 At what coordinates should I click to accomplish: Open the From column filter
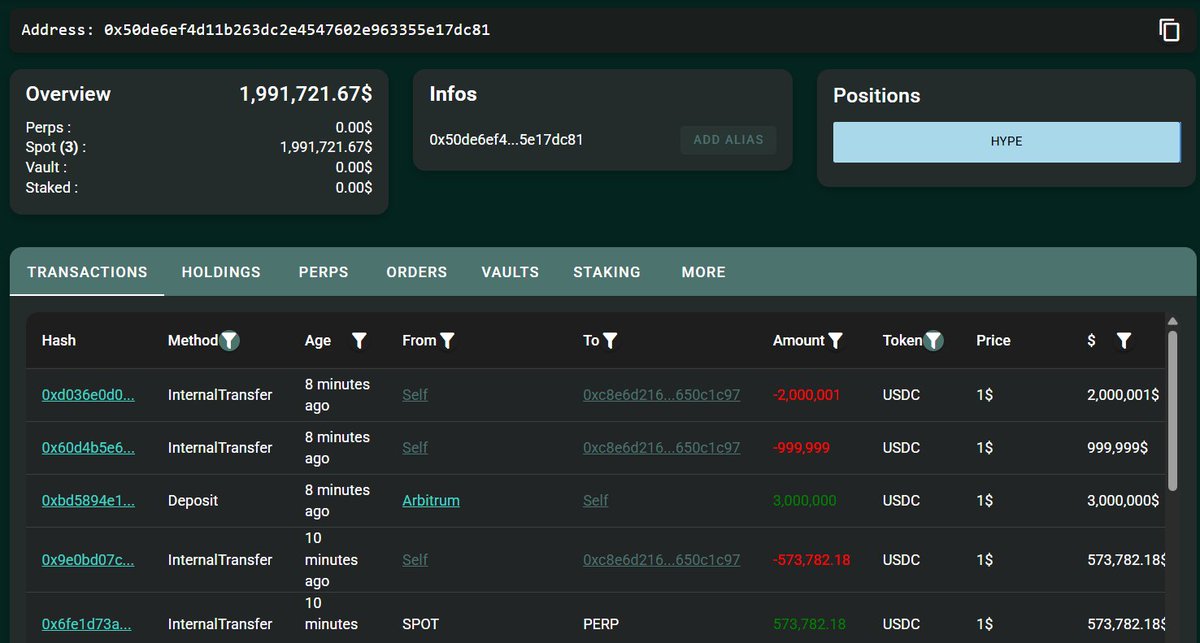point(448,341)
